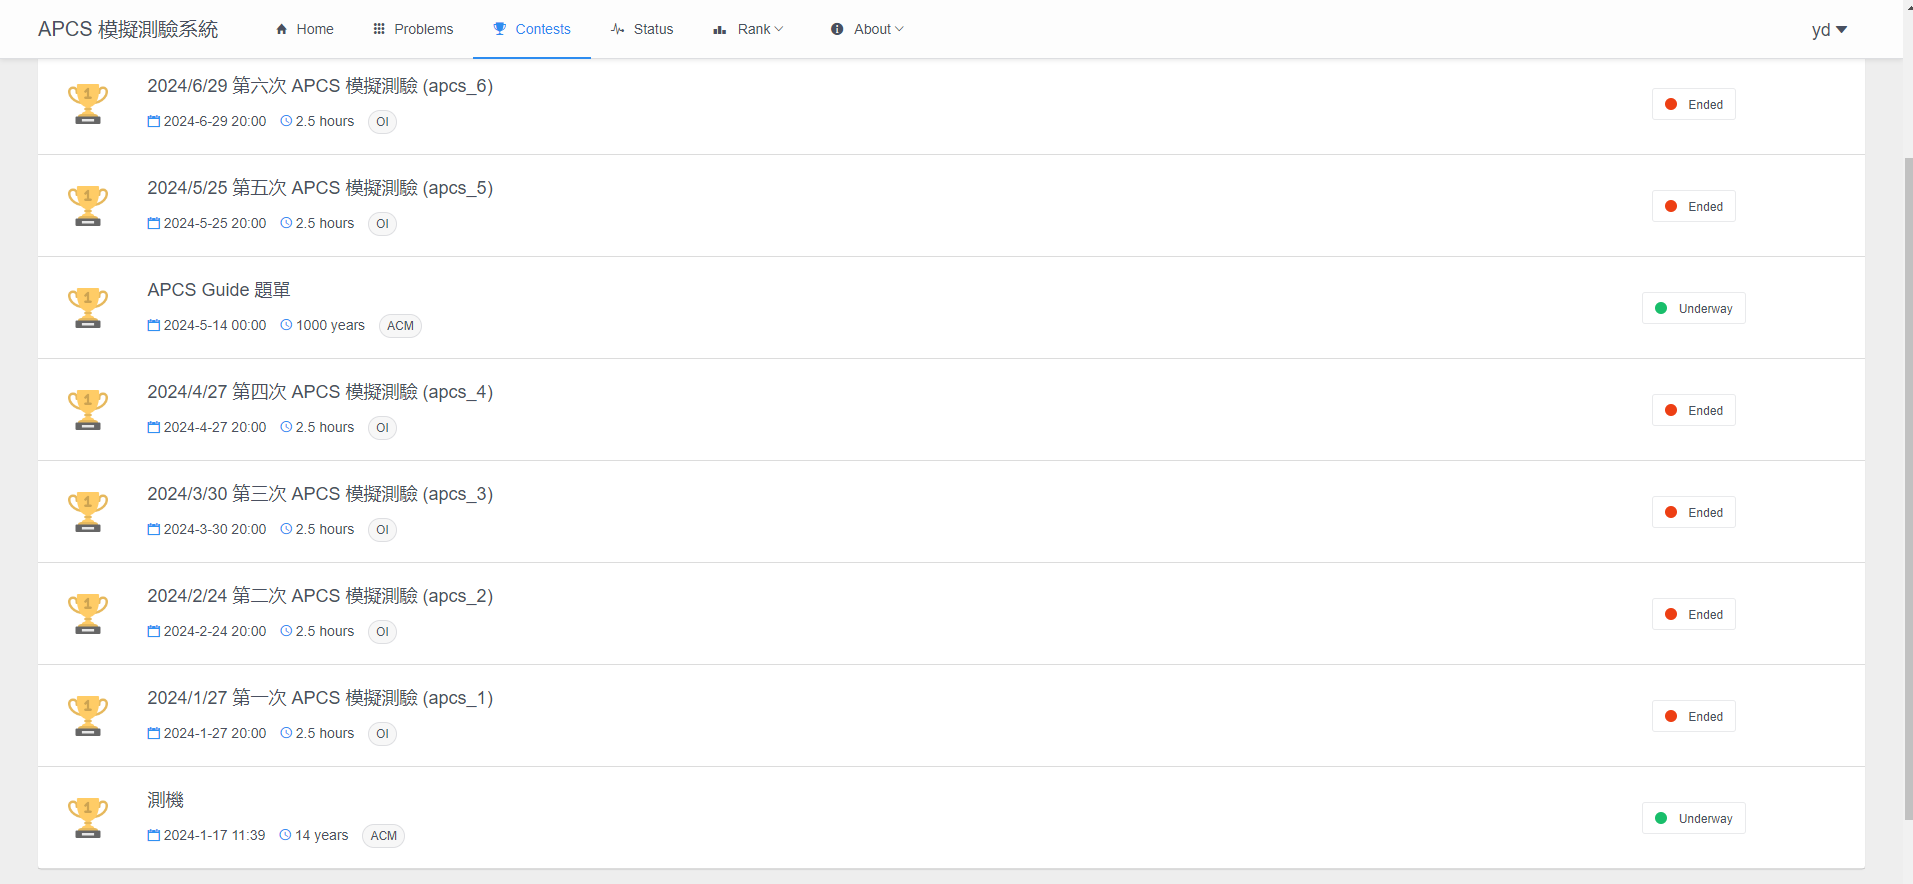Screen dimensions: 1913x884
Task: Open the Status page in navigation
Action: click(642, 29)
